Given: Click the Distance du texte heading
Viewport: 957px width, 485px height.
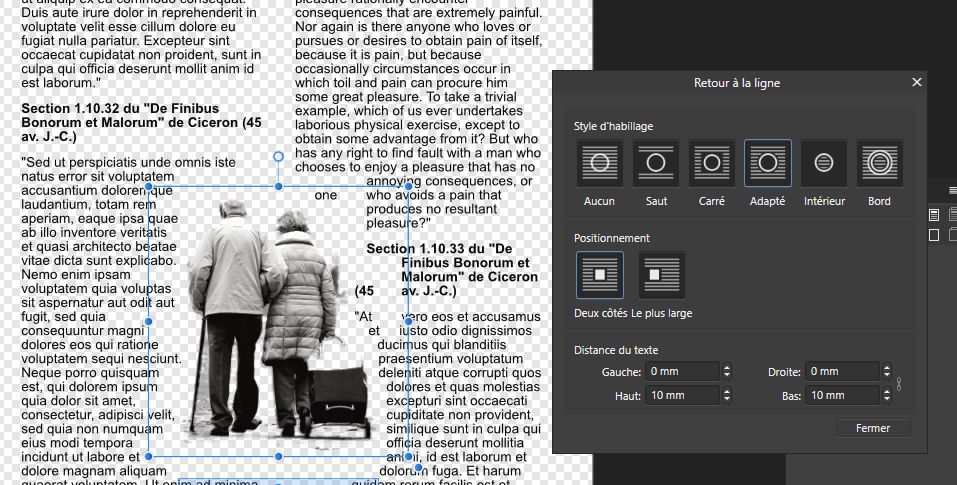Looking at the screenshot, I should [x=616, y=350].
